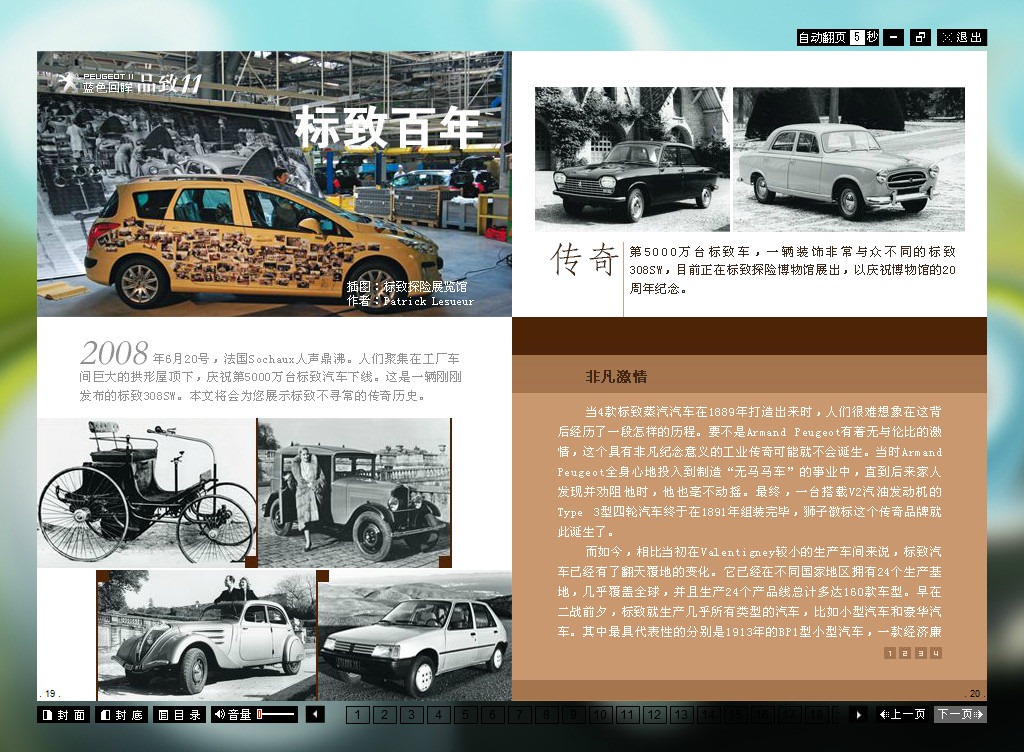Viewport: 1024px width, 752px height.
Task: Open the front cover (封面)
Action: [x=63, y=715]
